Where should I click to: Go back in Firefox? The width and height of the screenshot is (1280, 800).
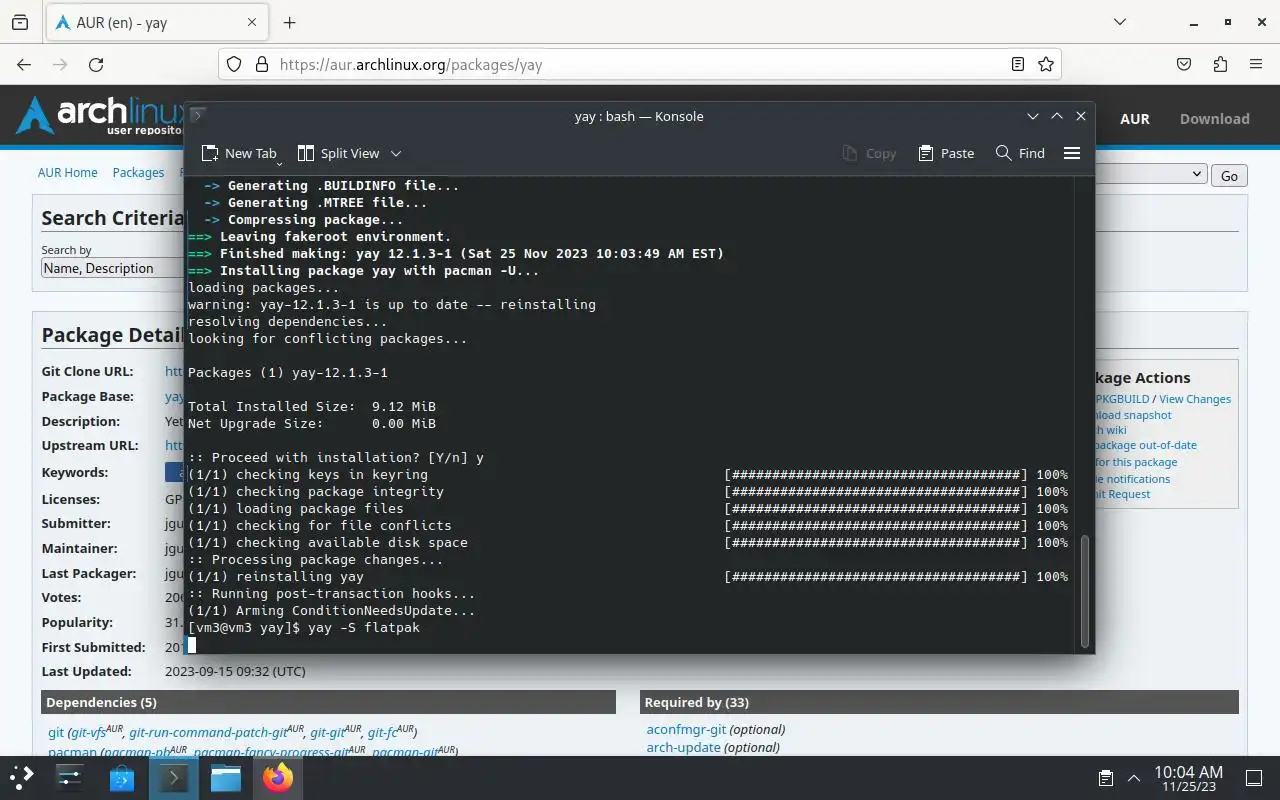tap(24, 64)
